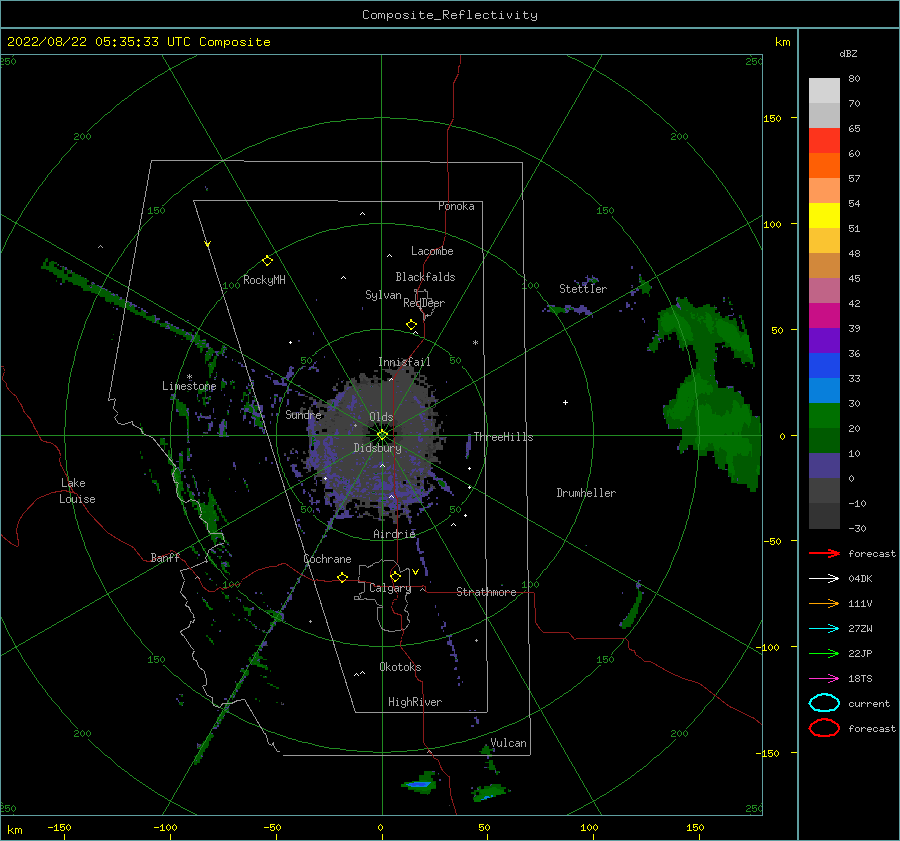Click the Lake Louise label
900x841 pixels.
click(77, 491)
